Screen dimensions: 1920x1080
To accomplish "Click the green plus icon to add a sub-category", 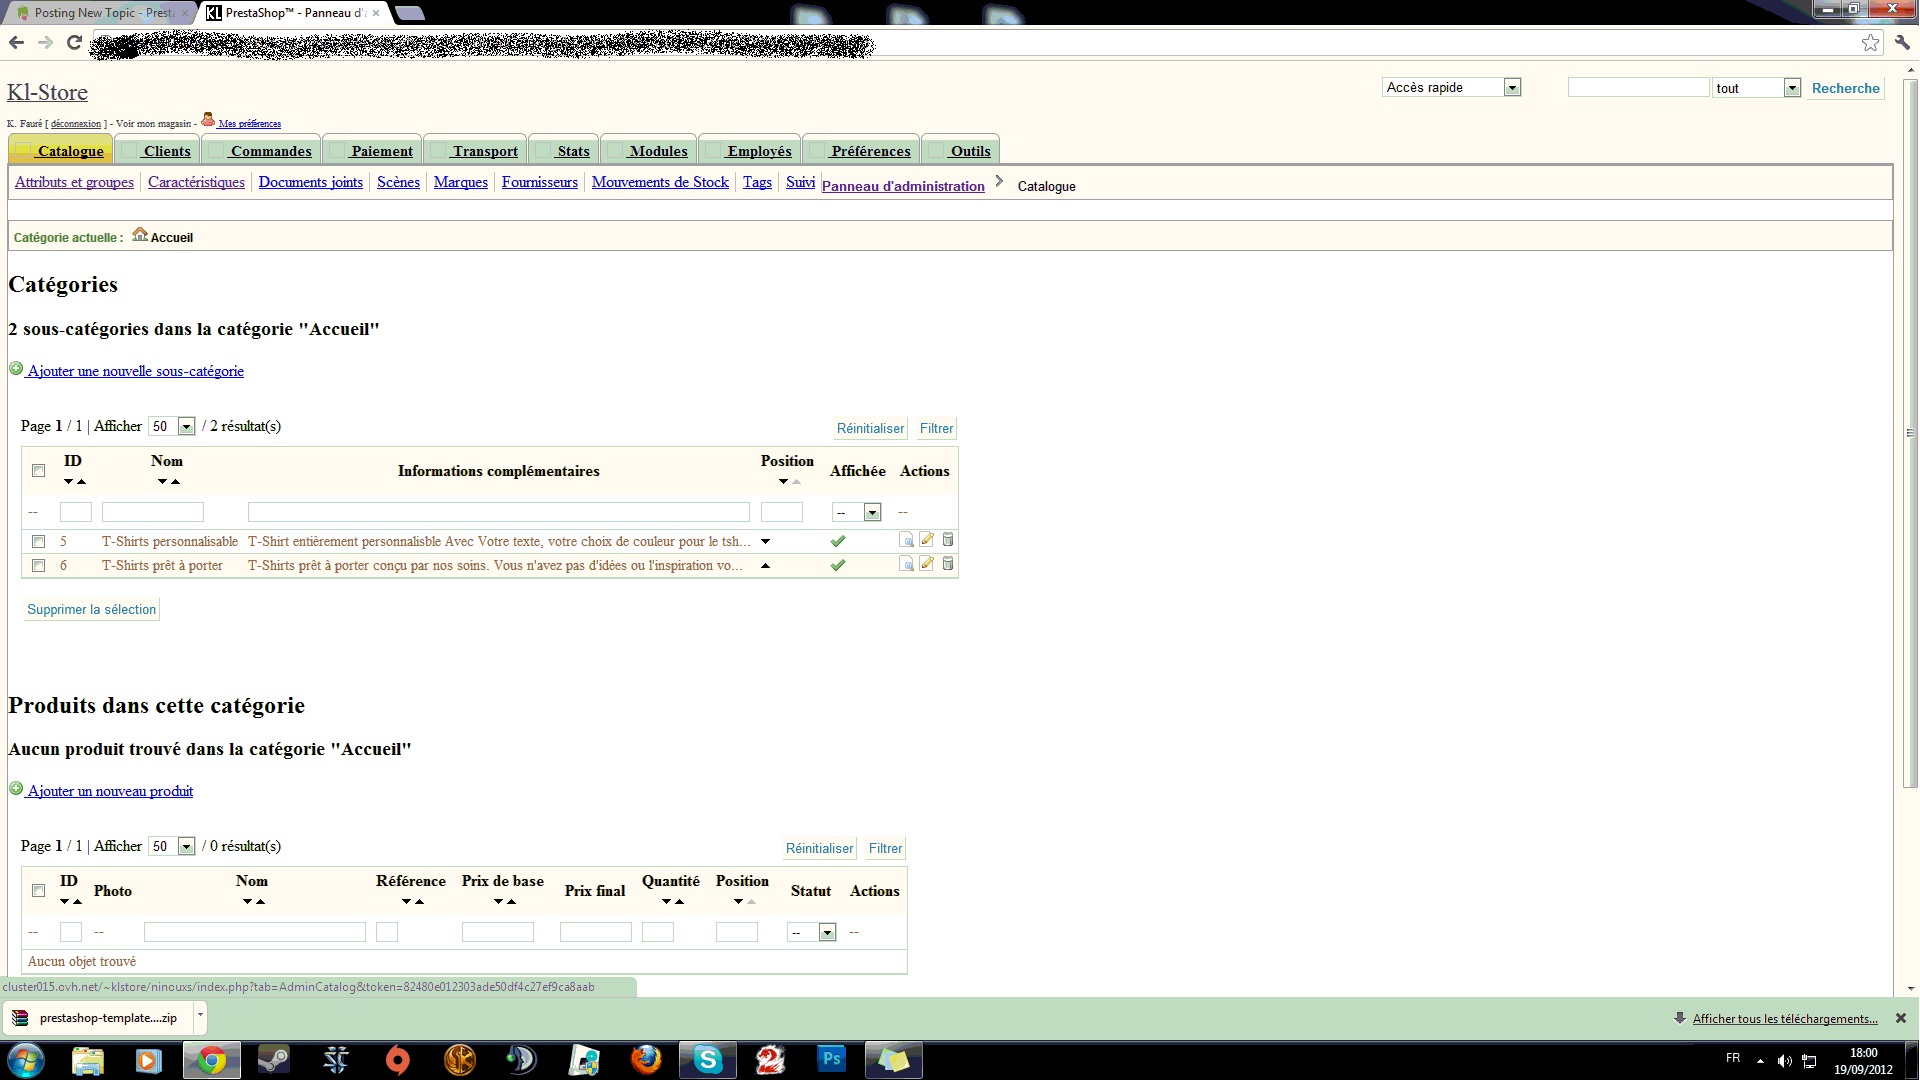I will (x=16, y=369).
